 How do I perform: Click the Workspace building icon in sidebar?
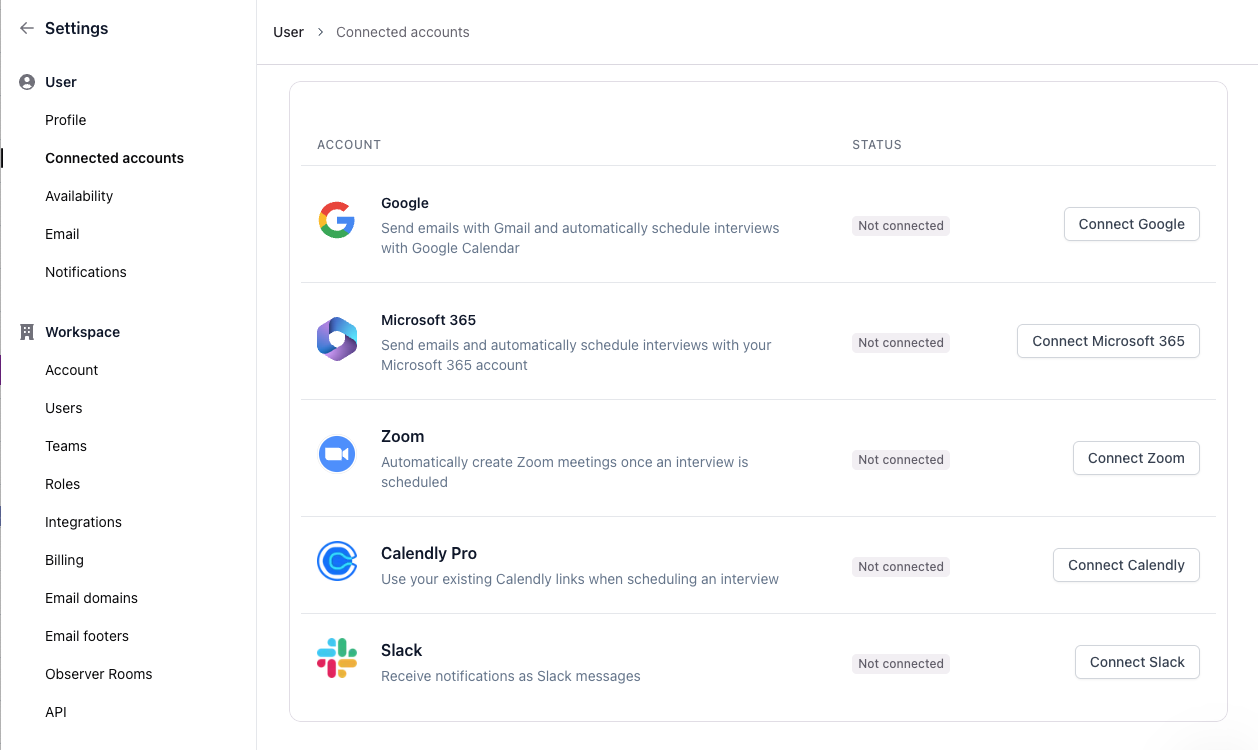[27, 332]
